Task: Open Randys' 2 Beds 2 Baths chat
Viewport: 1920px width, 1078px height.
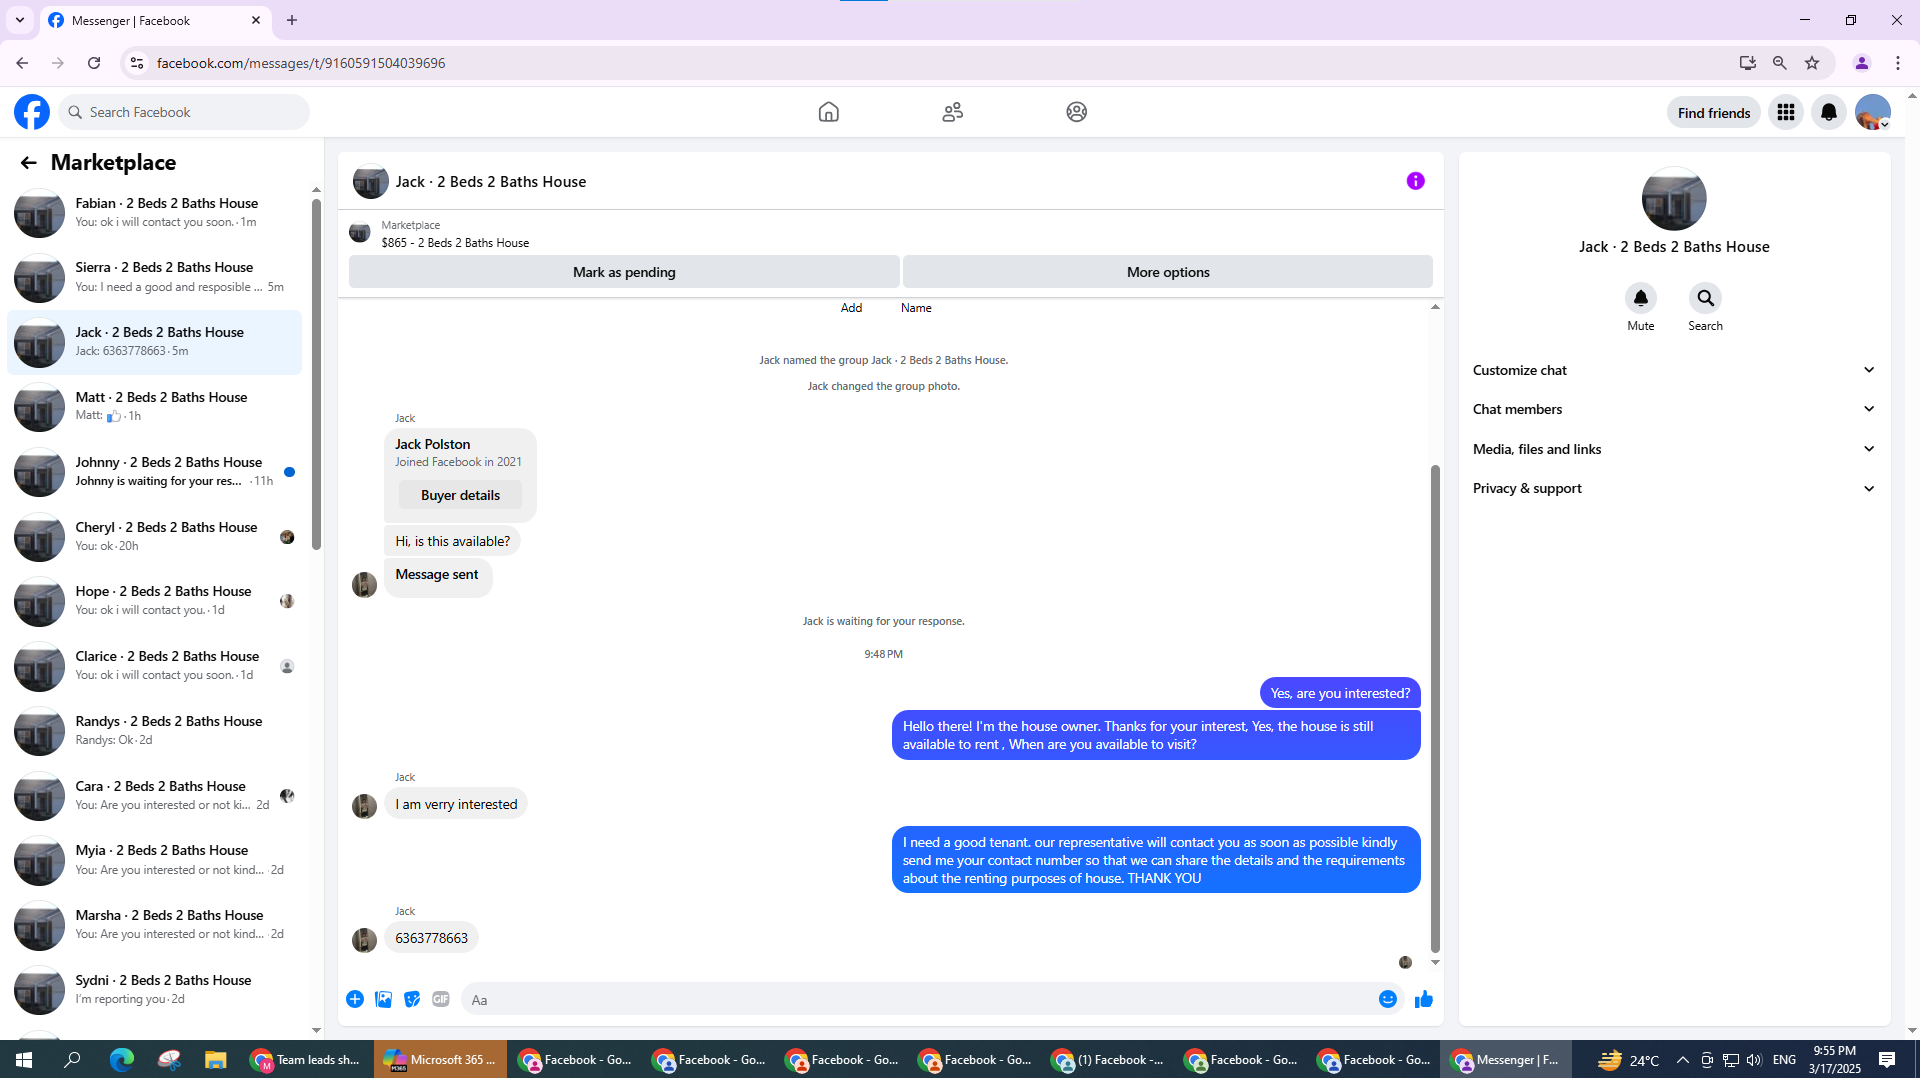Action: coord(155,731)
